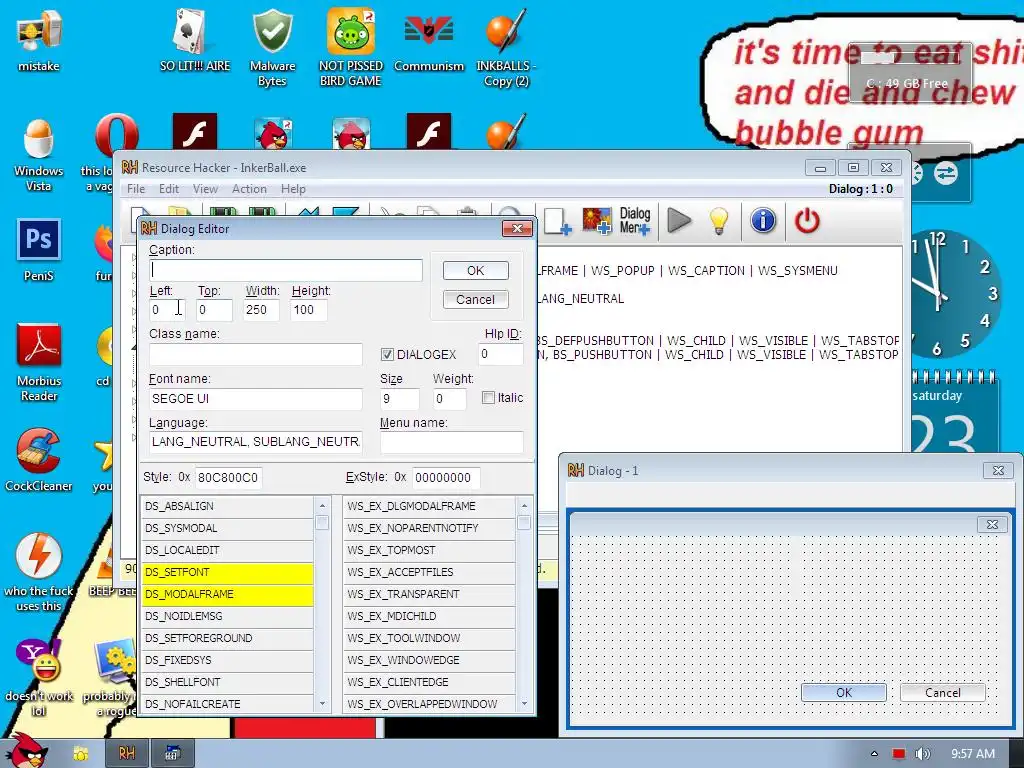Toggle the DS_SYSMODAL style flag
The height and width of the screenshot is (768, 1024).
click(227, 528)
